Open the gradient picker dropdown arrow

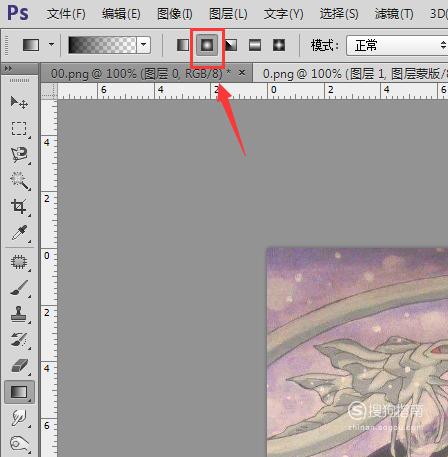click(x=144, y=44)
